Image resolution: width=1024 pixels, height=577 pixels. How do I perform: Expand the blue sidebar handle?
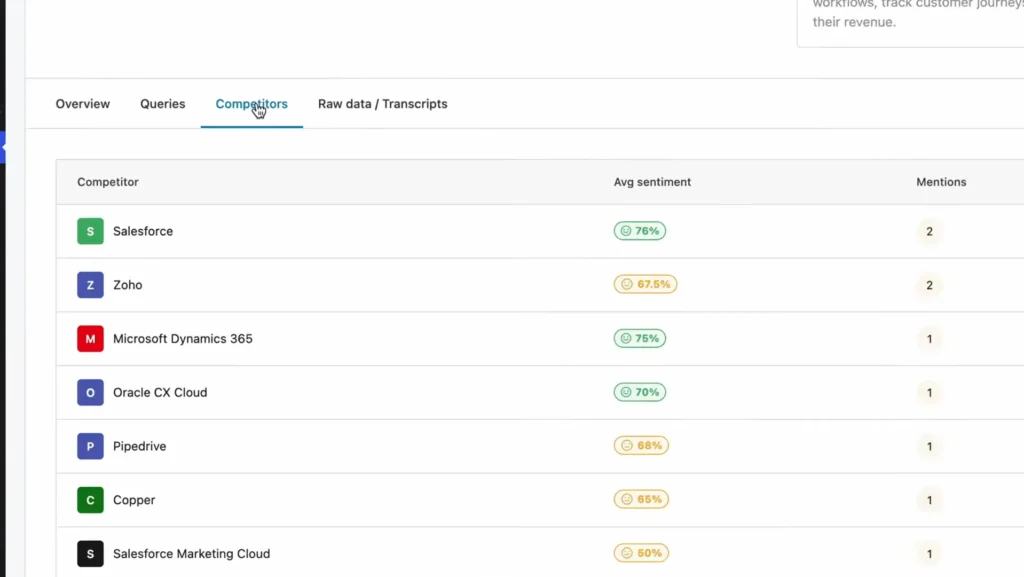(3, 147)
